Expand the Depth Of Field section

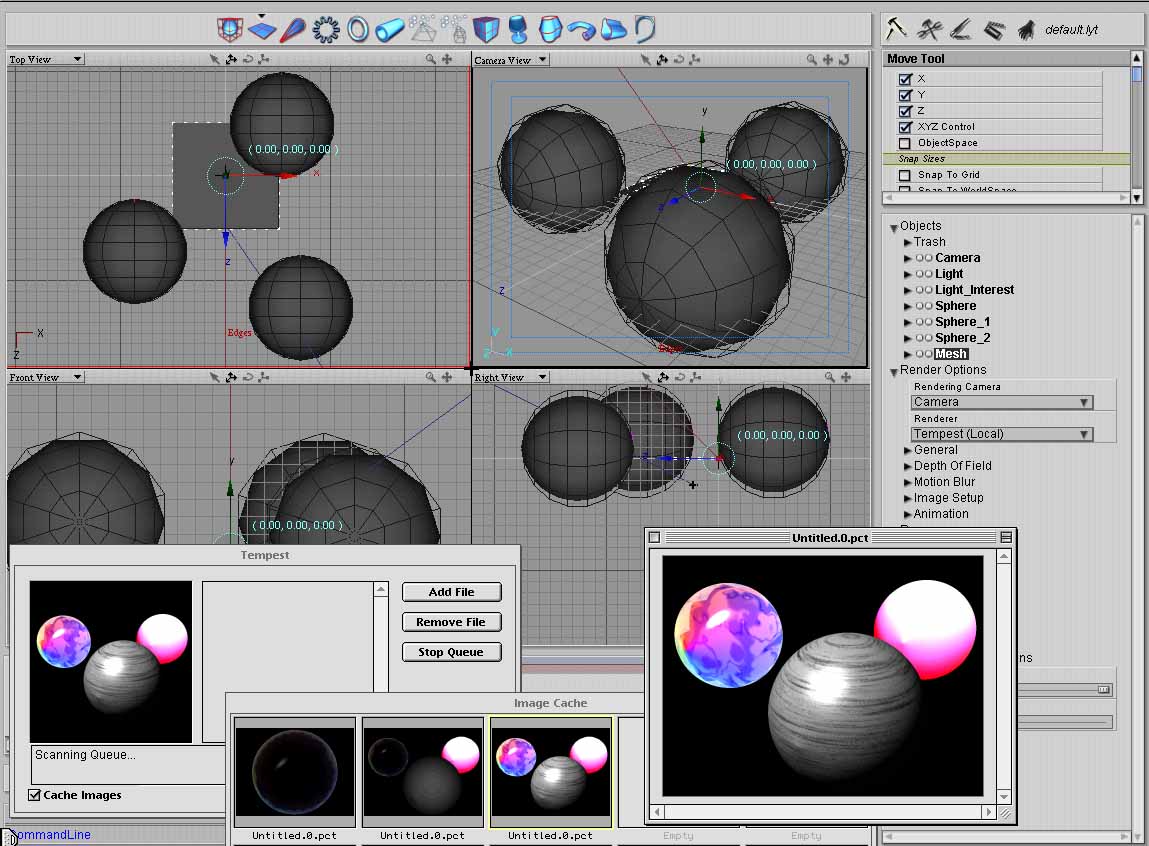(952, 466)
